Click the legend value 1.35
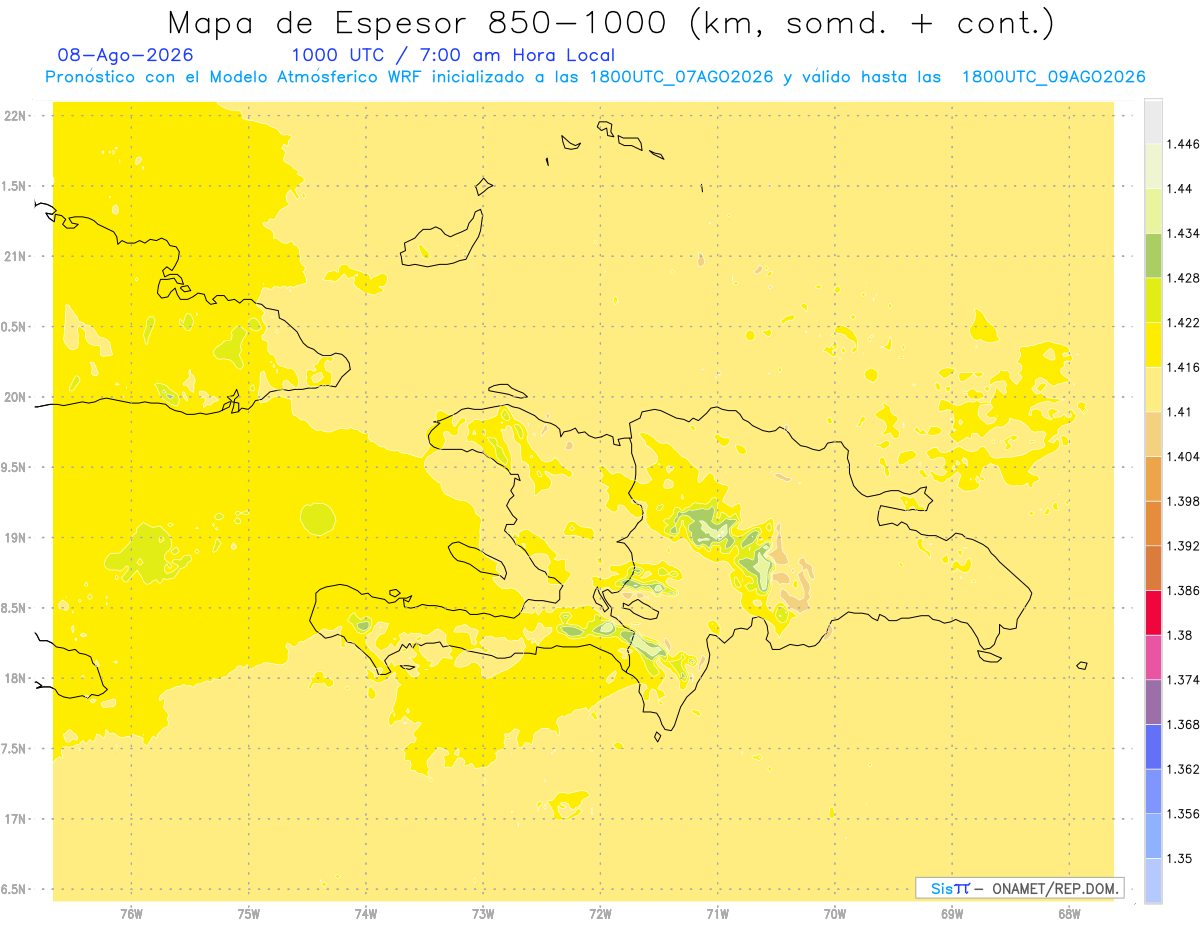Screen dimensions: 1200x927 pos(1180,858)
